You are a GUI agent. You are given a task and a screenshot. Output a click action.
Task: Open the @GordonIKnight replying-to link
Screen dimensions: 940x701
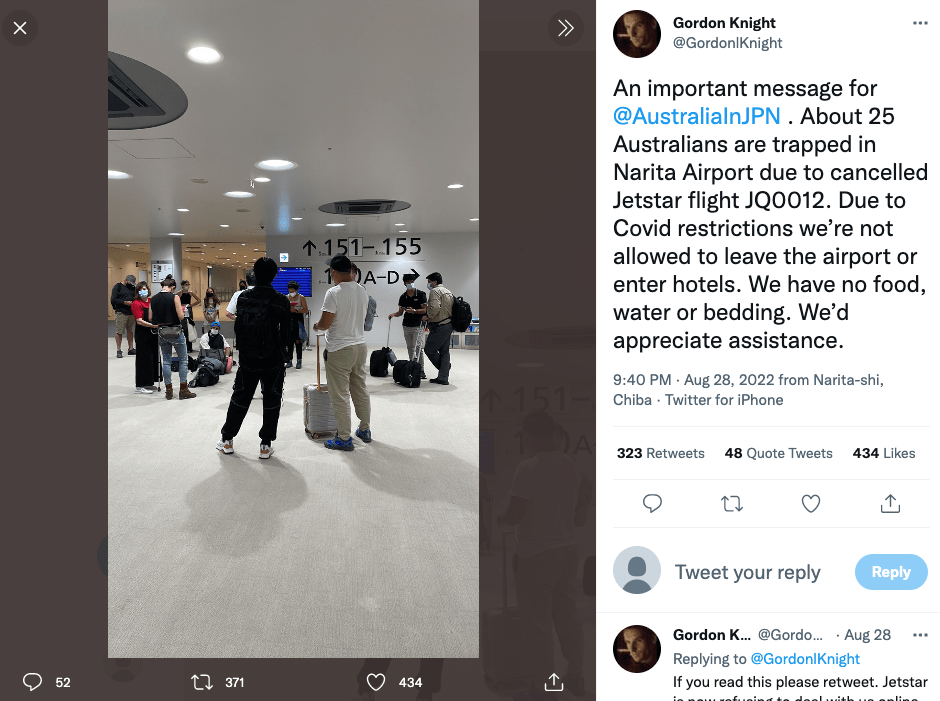tap(805, 659)
